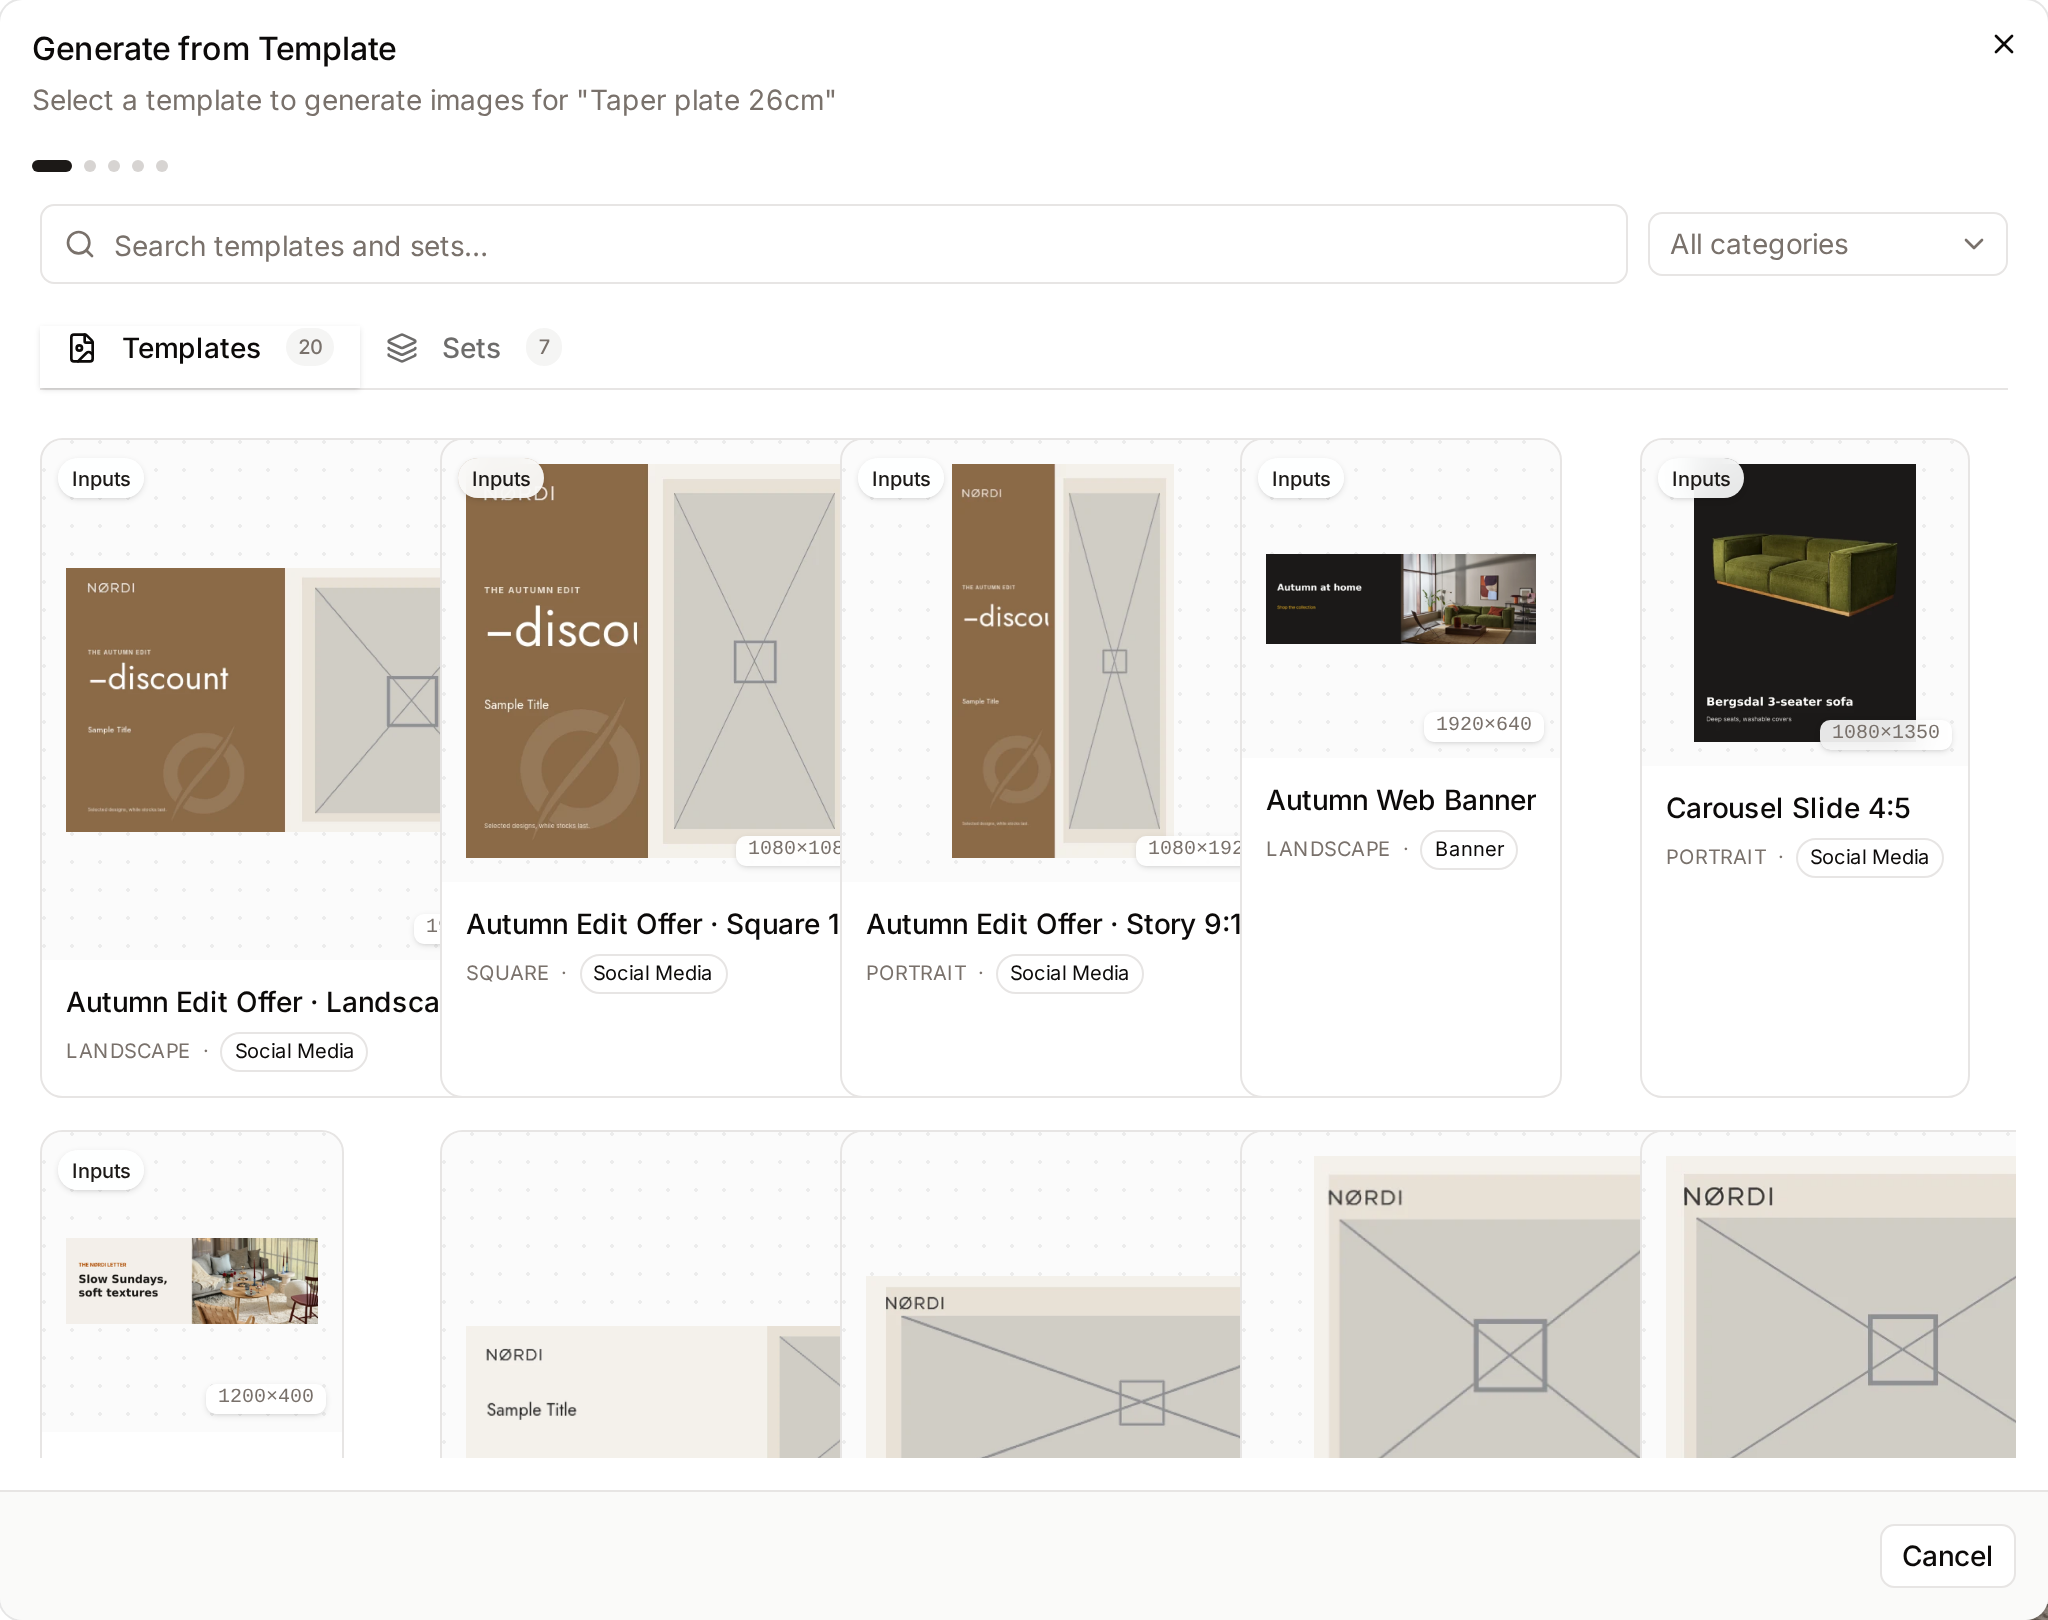Click the All categories chevron arrow
2048x1620 pixels.
click(x=1973, y=244)
